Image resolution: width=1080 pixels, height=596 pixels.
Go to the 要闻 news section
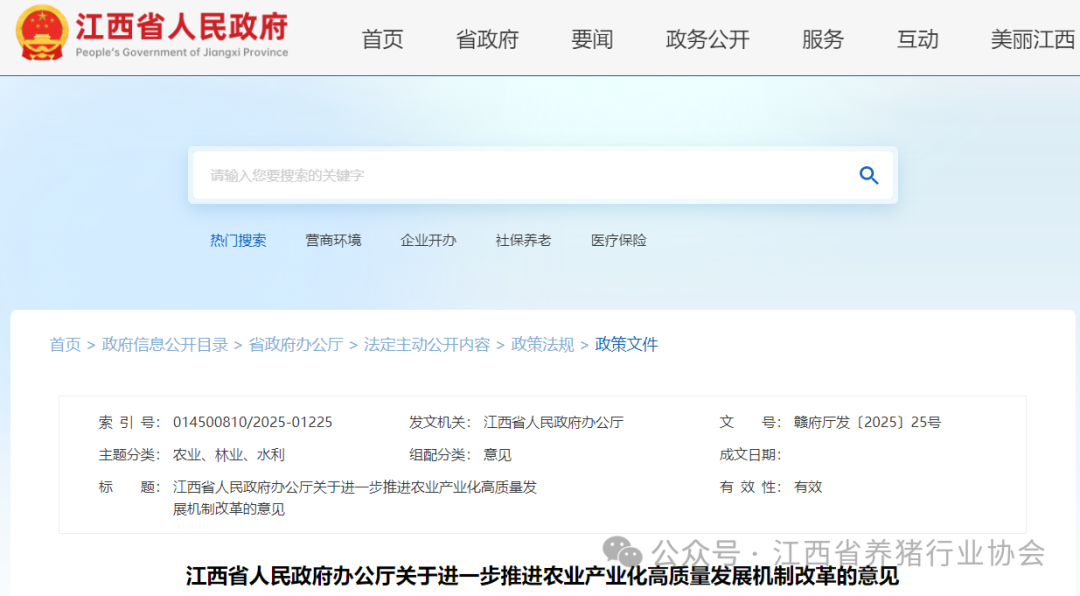592,40
